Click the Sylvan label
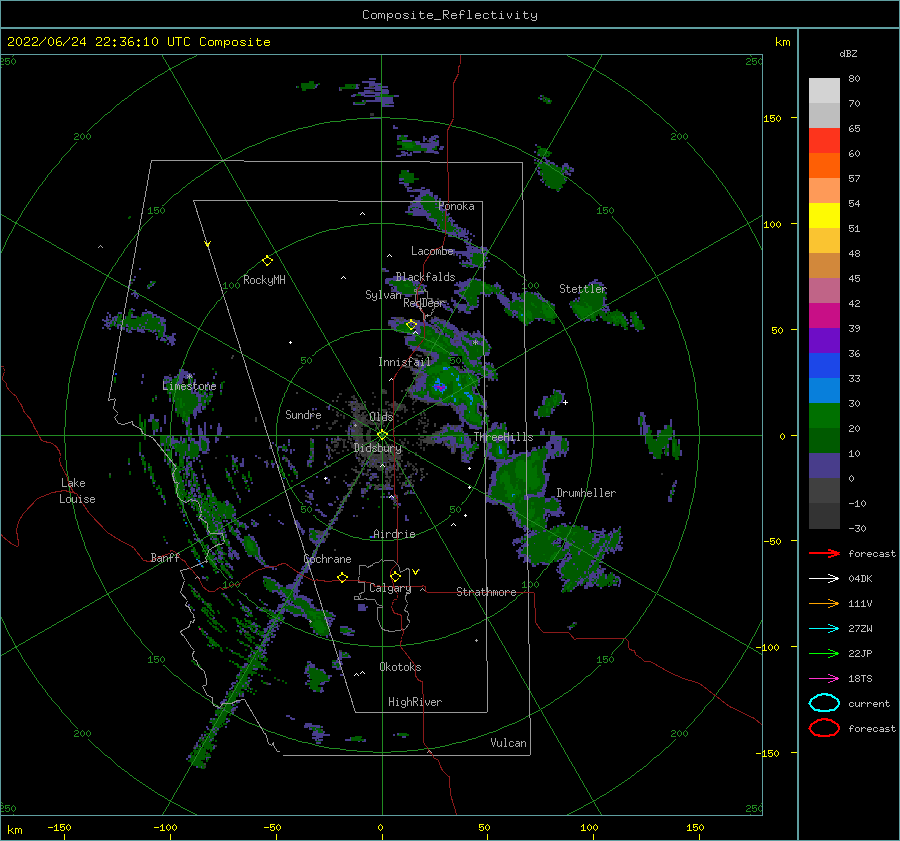Screen dimensions: 900x841 coord(383,295)
